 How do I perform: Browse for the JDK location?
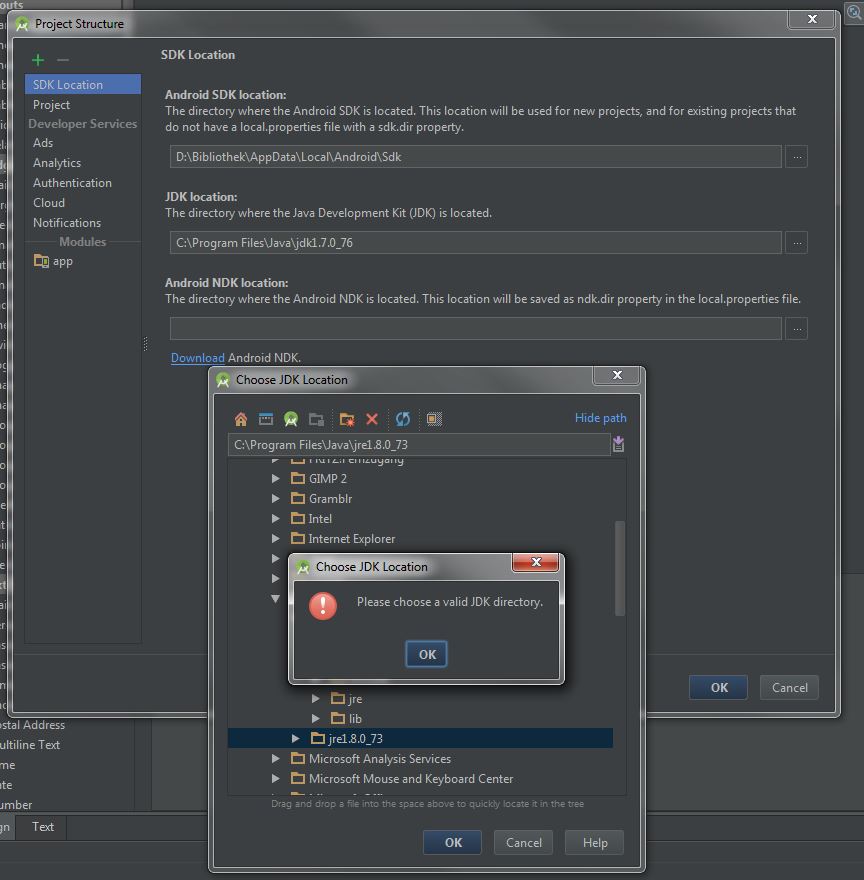[x=796, y=242]
